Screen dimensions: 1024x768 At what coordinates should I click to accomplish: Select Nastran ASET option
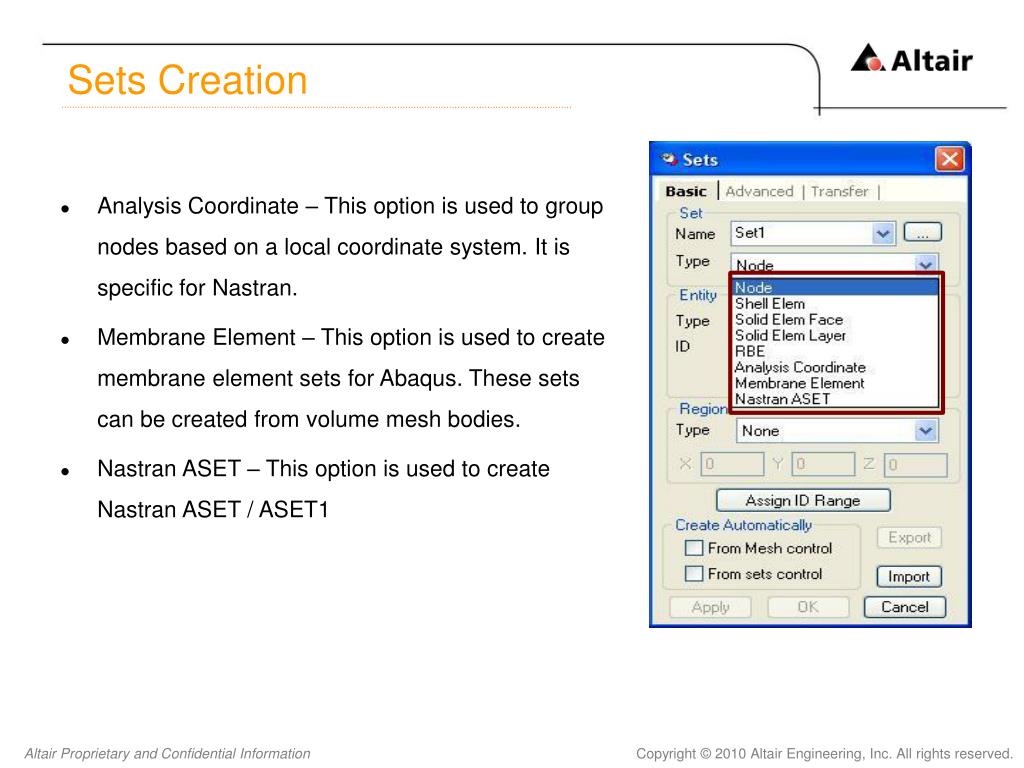(835, 399)
